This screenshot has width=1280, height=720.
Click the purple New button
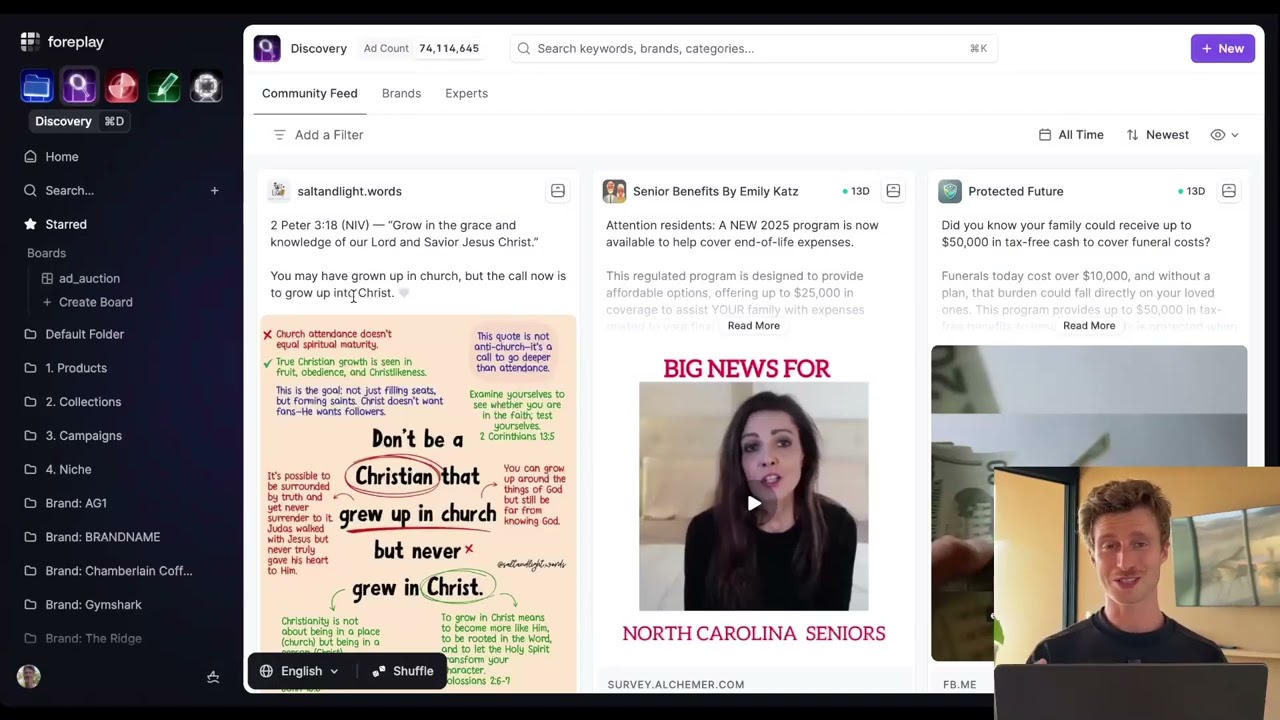1222,48
